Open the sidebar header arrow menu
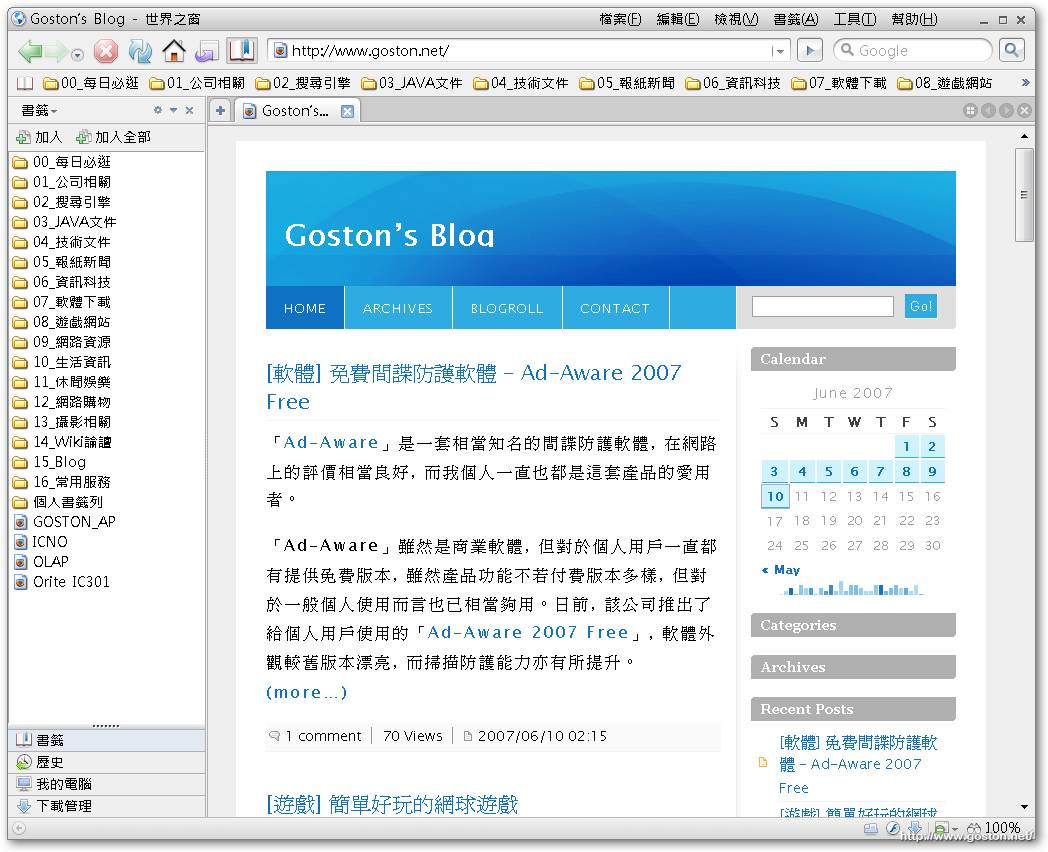The image size is (1048, 852). click(173, 110)
